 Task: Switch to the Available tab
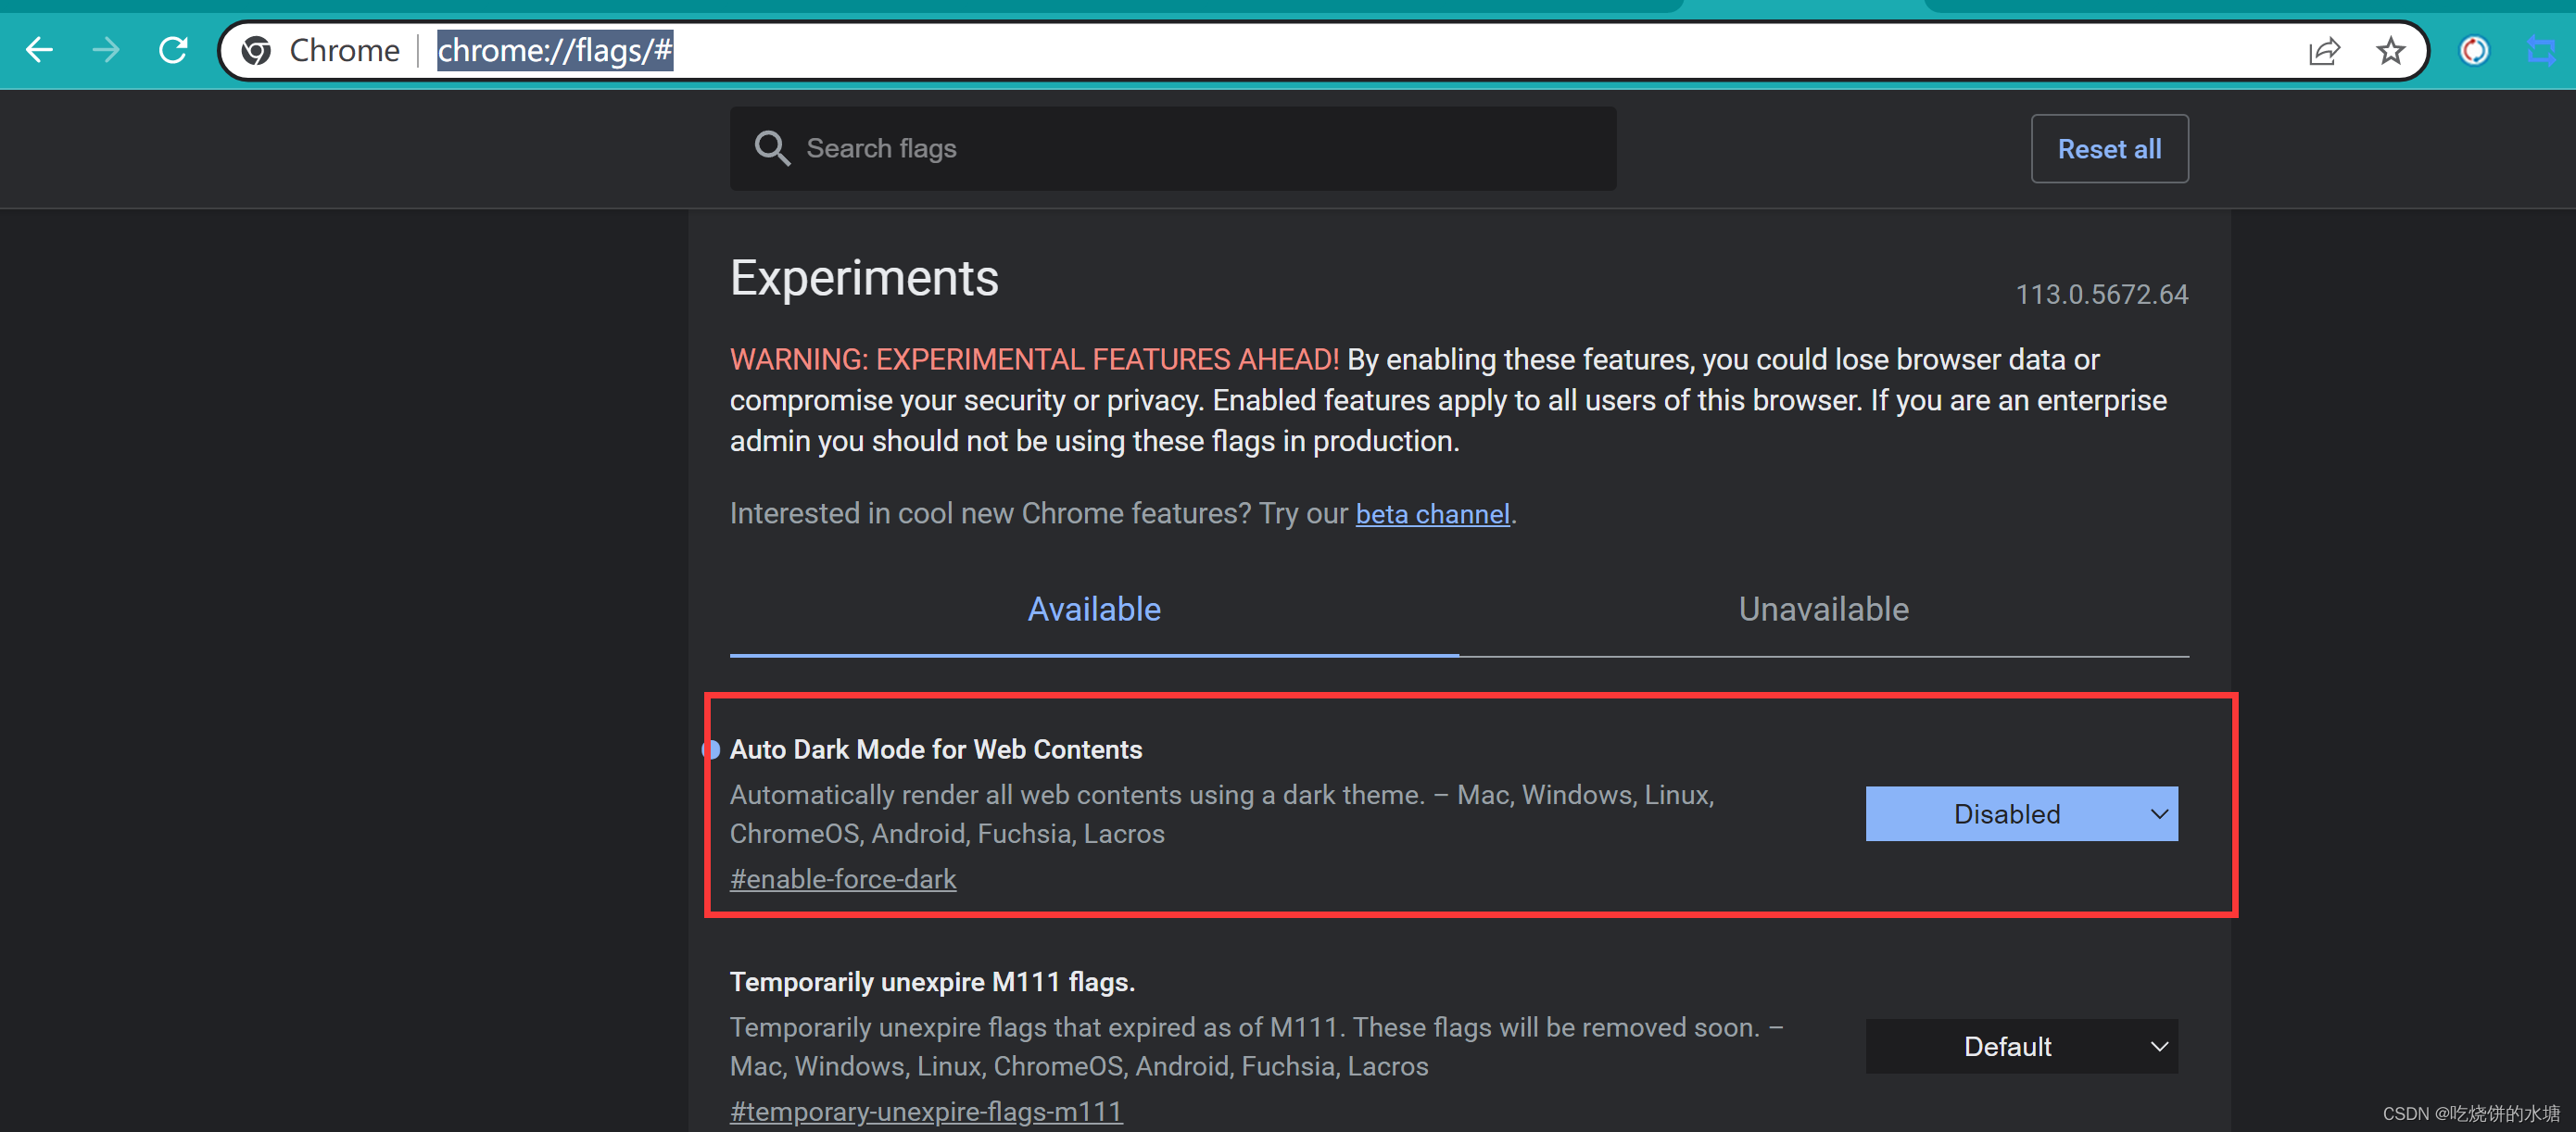tap(1093, 609)
